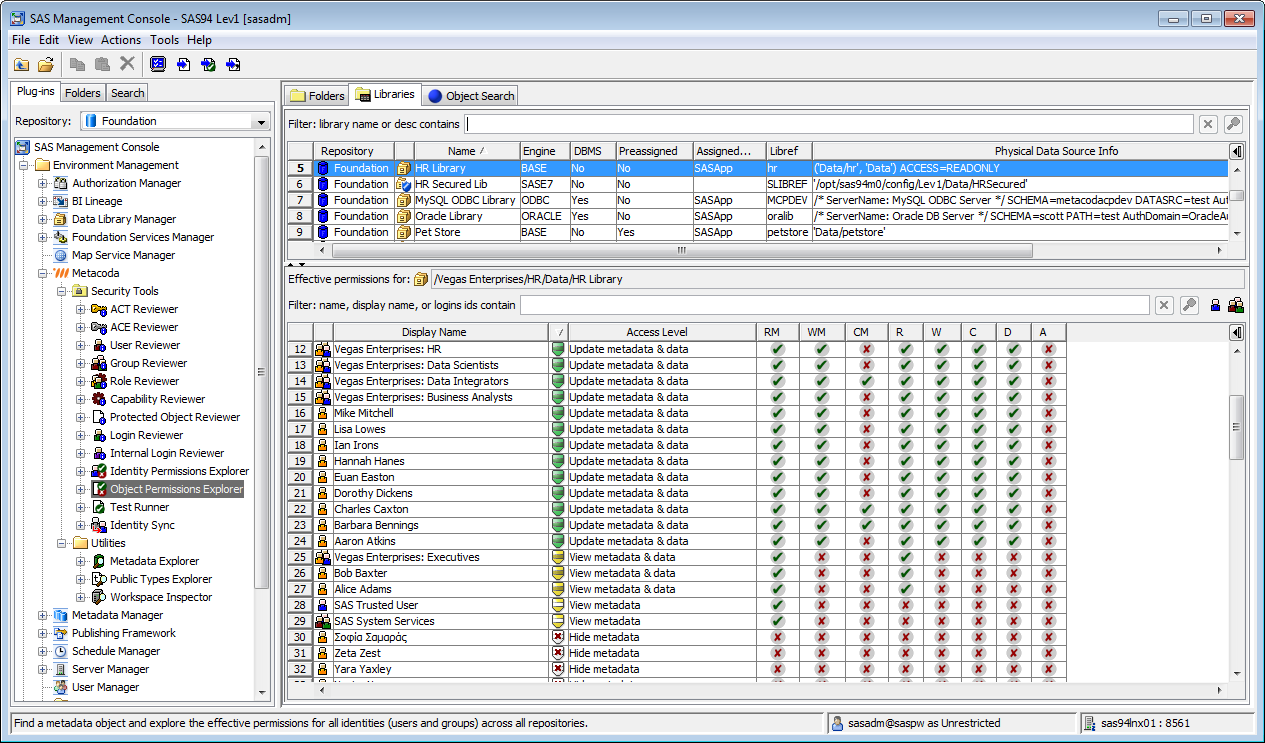Click the up-one-level folder toolbar icon
The width and height of the screenshot is (1265, 743).
point(22,65)
